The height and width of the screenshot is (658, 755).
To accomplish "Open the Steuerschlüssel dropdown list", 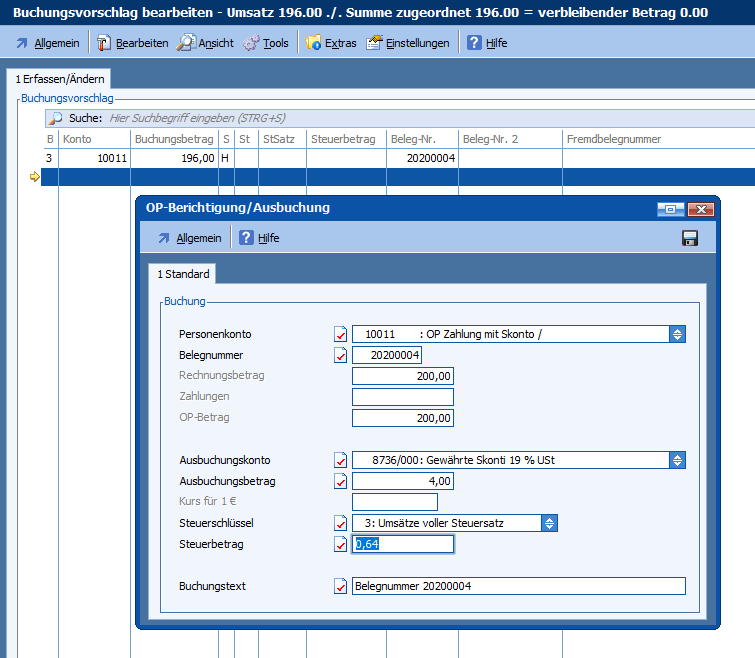I will click(549, 523).
